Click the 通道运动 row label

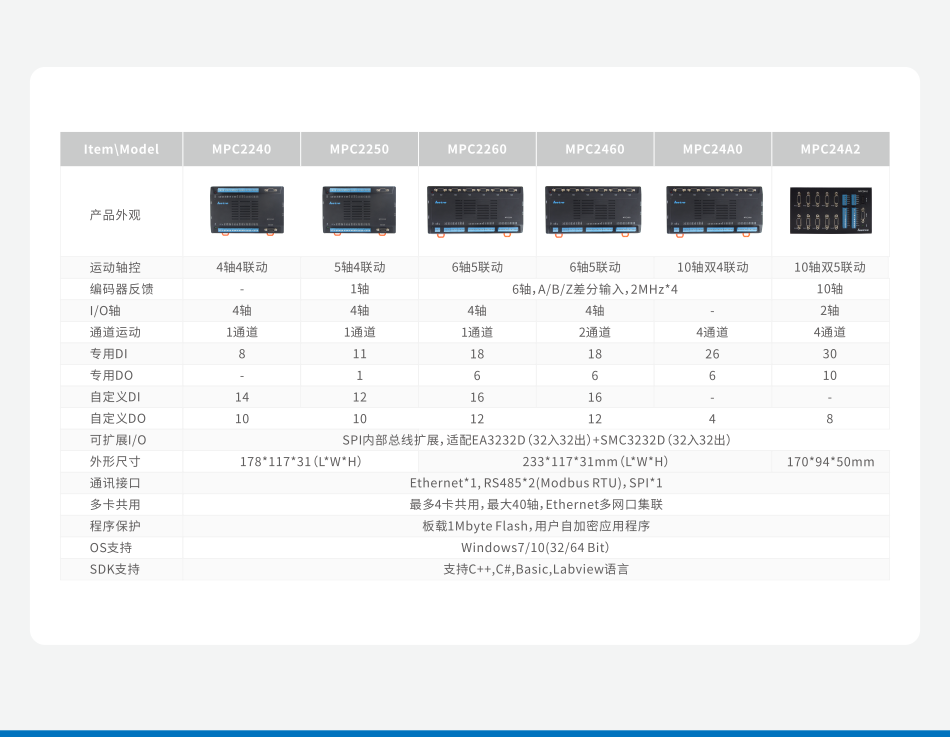[x=115, y=332]
